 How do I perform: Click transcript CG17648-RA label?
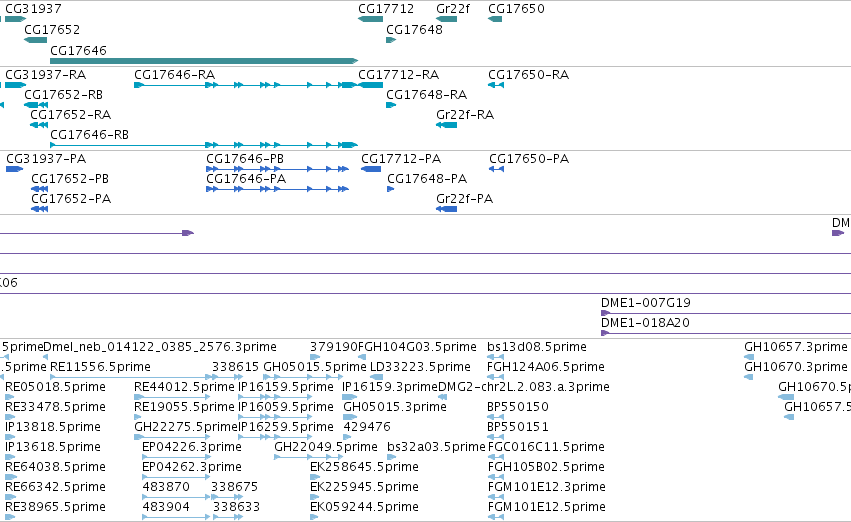point(427,94)
